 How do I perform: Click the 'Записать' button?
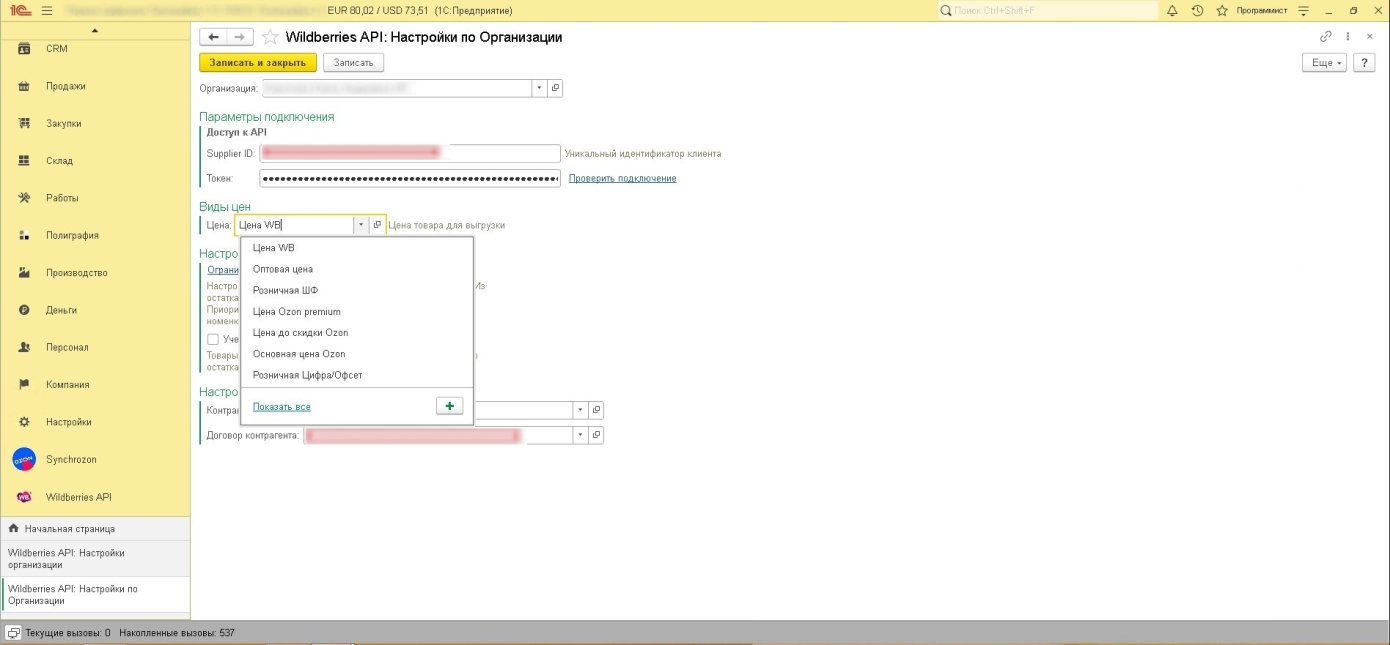[x=353, y=63]
